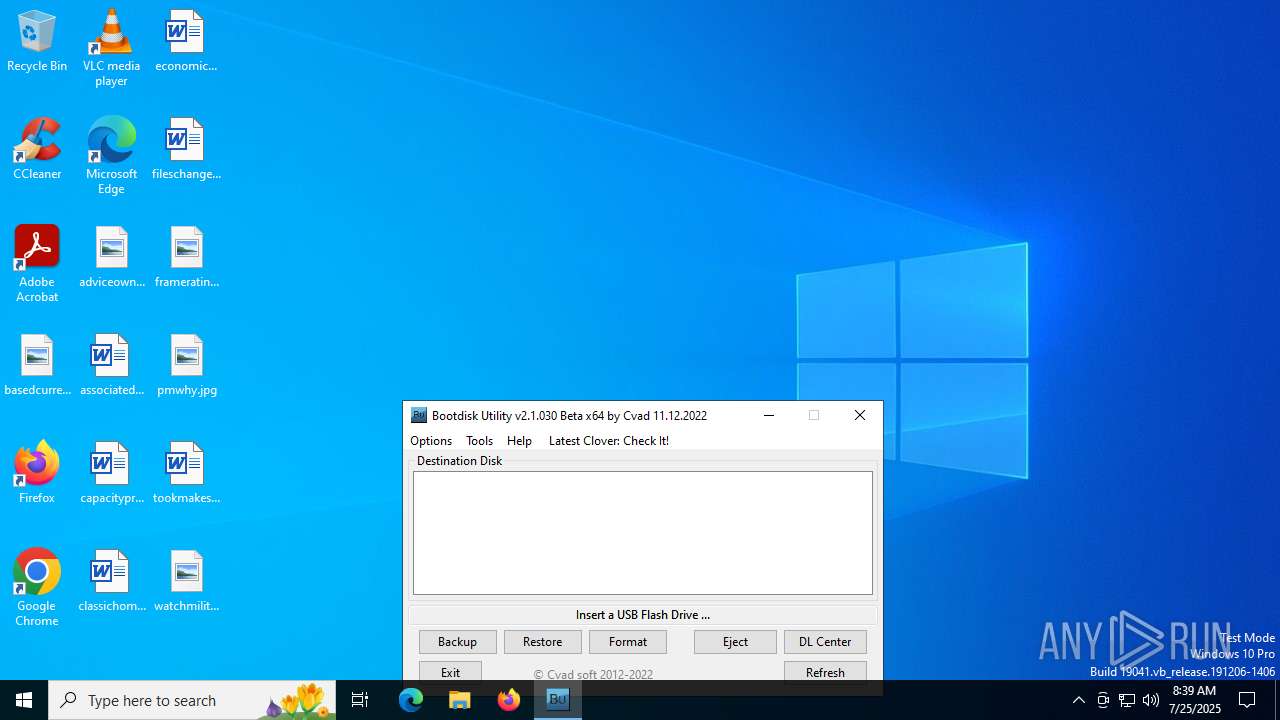Select the Microsoft Edge desktop shortcut
Screen dimensions: 1280x720
[x=111, y=155]
